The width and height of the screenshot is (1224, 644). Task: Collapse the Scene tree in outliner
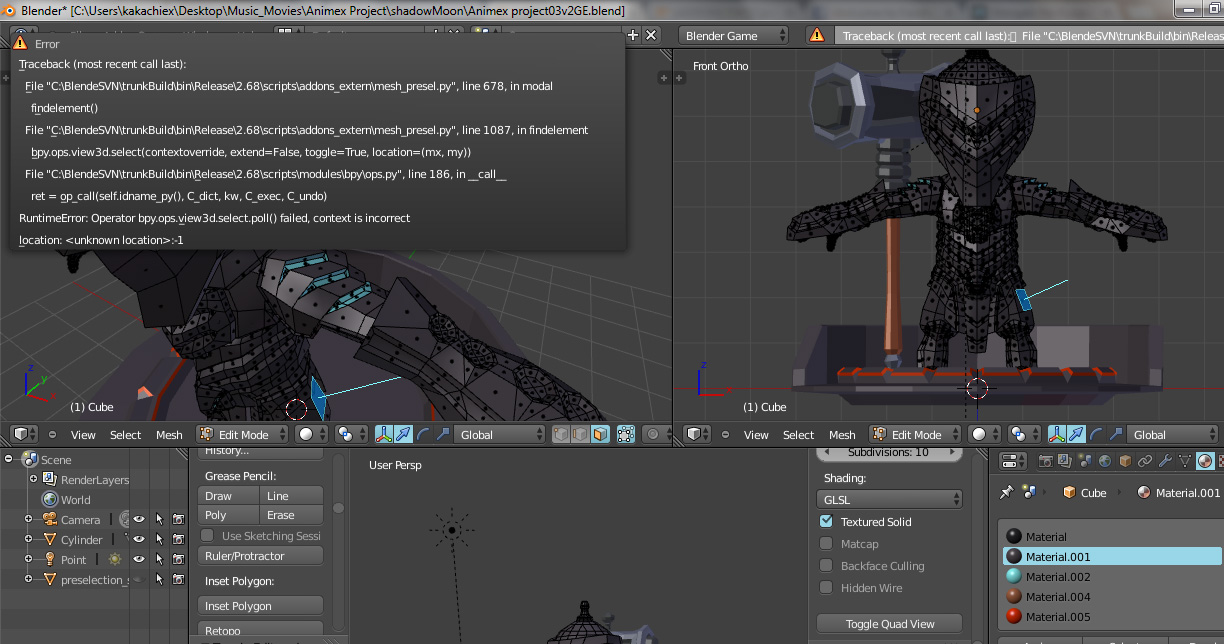(9, 459)
